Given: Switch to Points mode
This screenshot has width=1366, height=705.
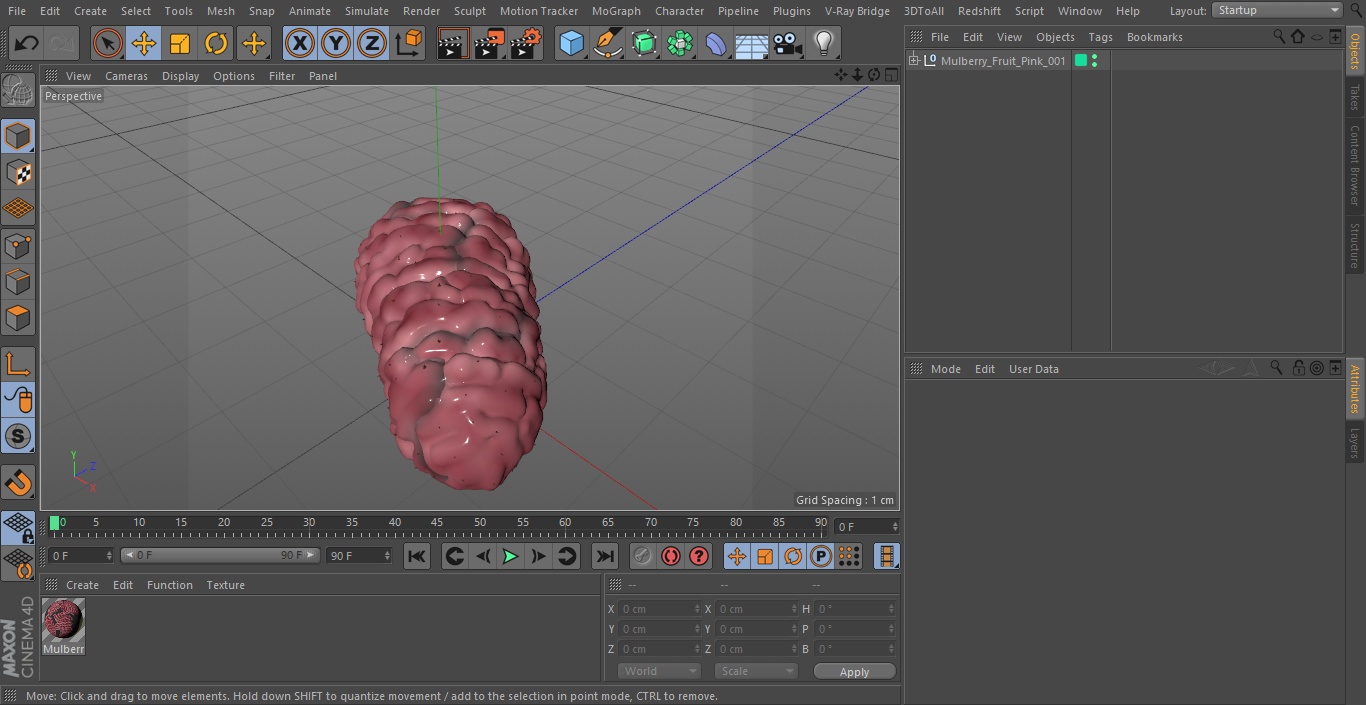Looking at the screenshot, I should tap(18, 245).
